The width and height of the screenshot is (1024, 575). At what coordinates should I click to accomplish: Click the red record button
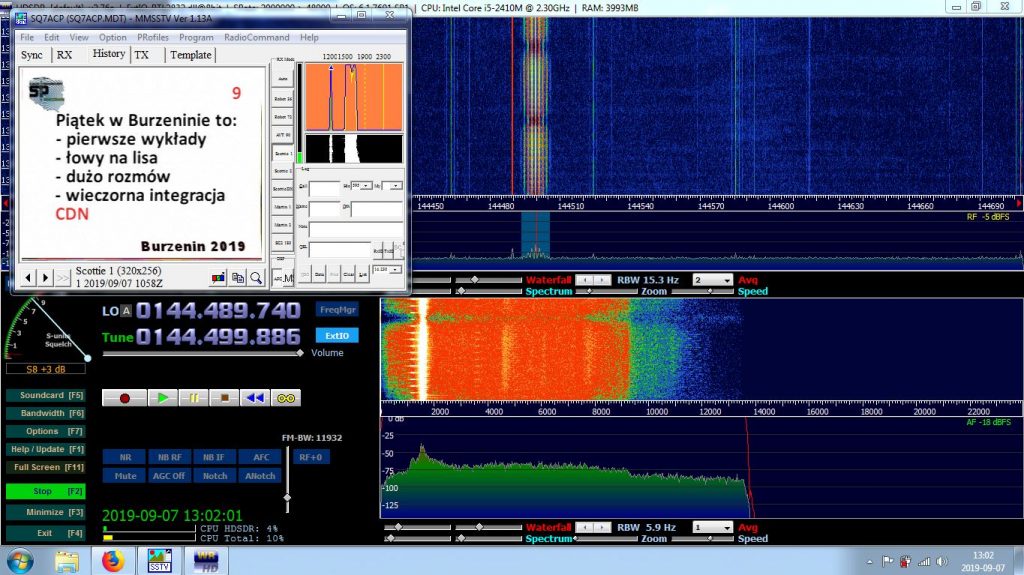[124, 398]
